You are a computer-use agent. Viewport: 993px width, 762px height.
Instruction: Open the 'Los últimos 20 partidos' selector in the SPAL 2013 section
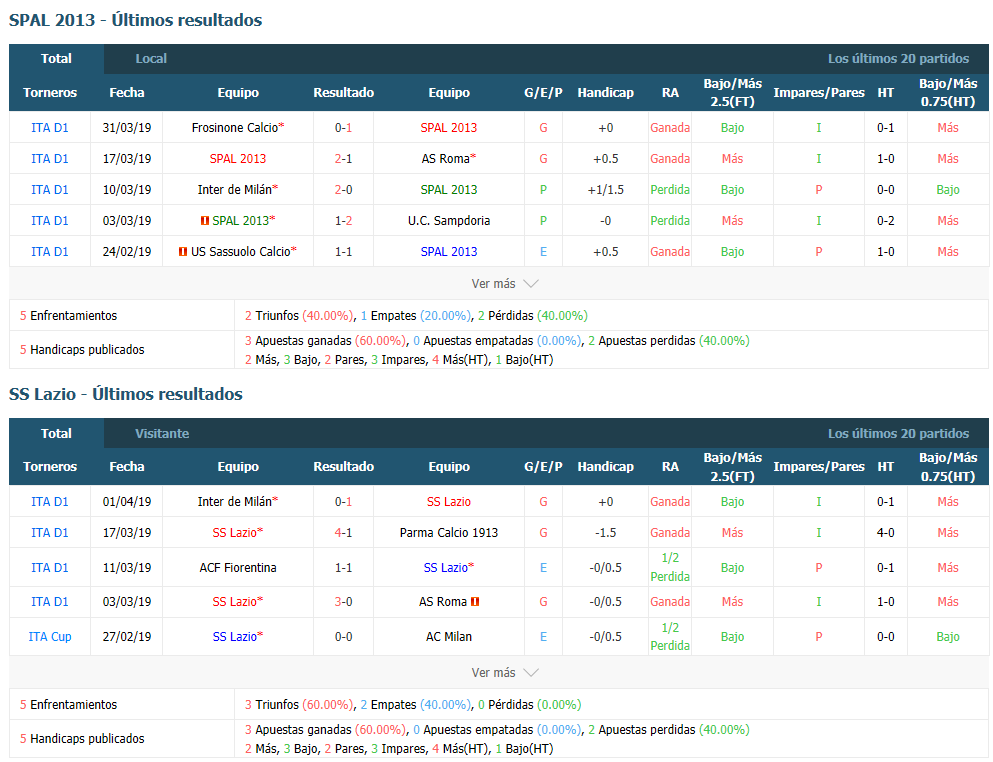click(x=898, y=59)
